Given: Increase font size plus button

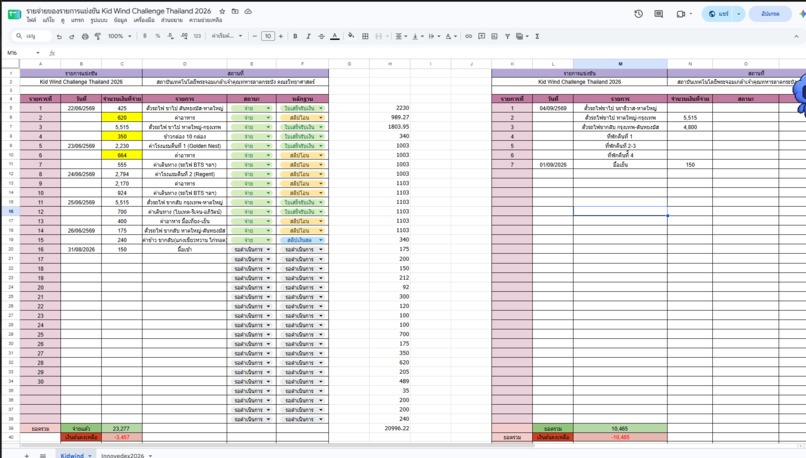Looking at the screenshot, I should [x=281, y=36].
